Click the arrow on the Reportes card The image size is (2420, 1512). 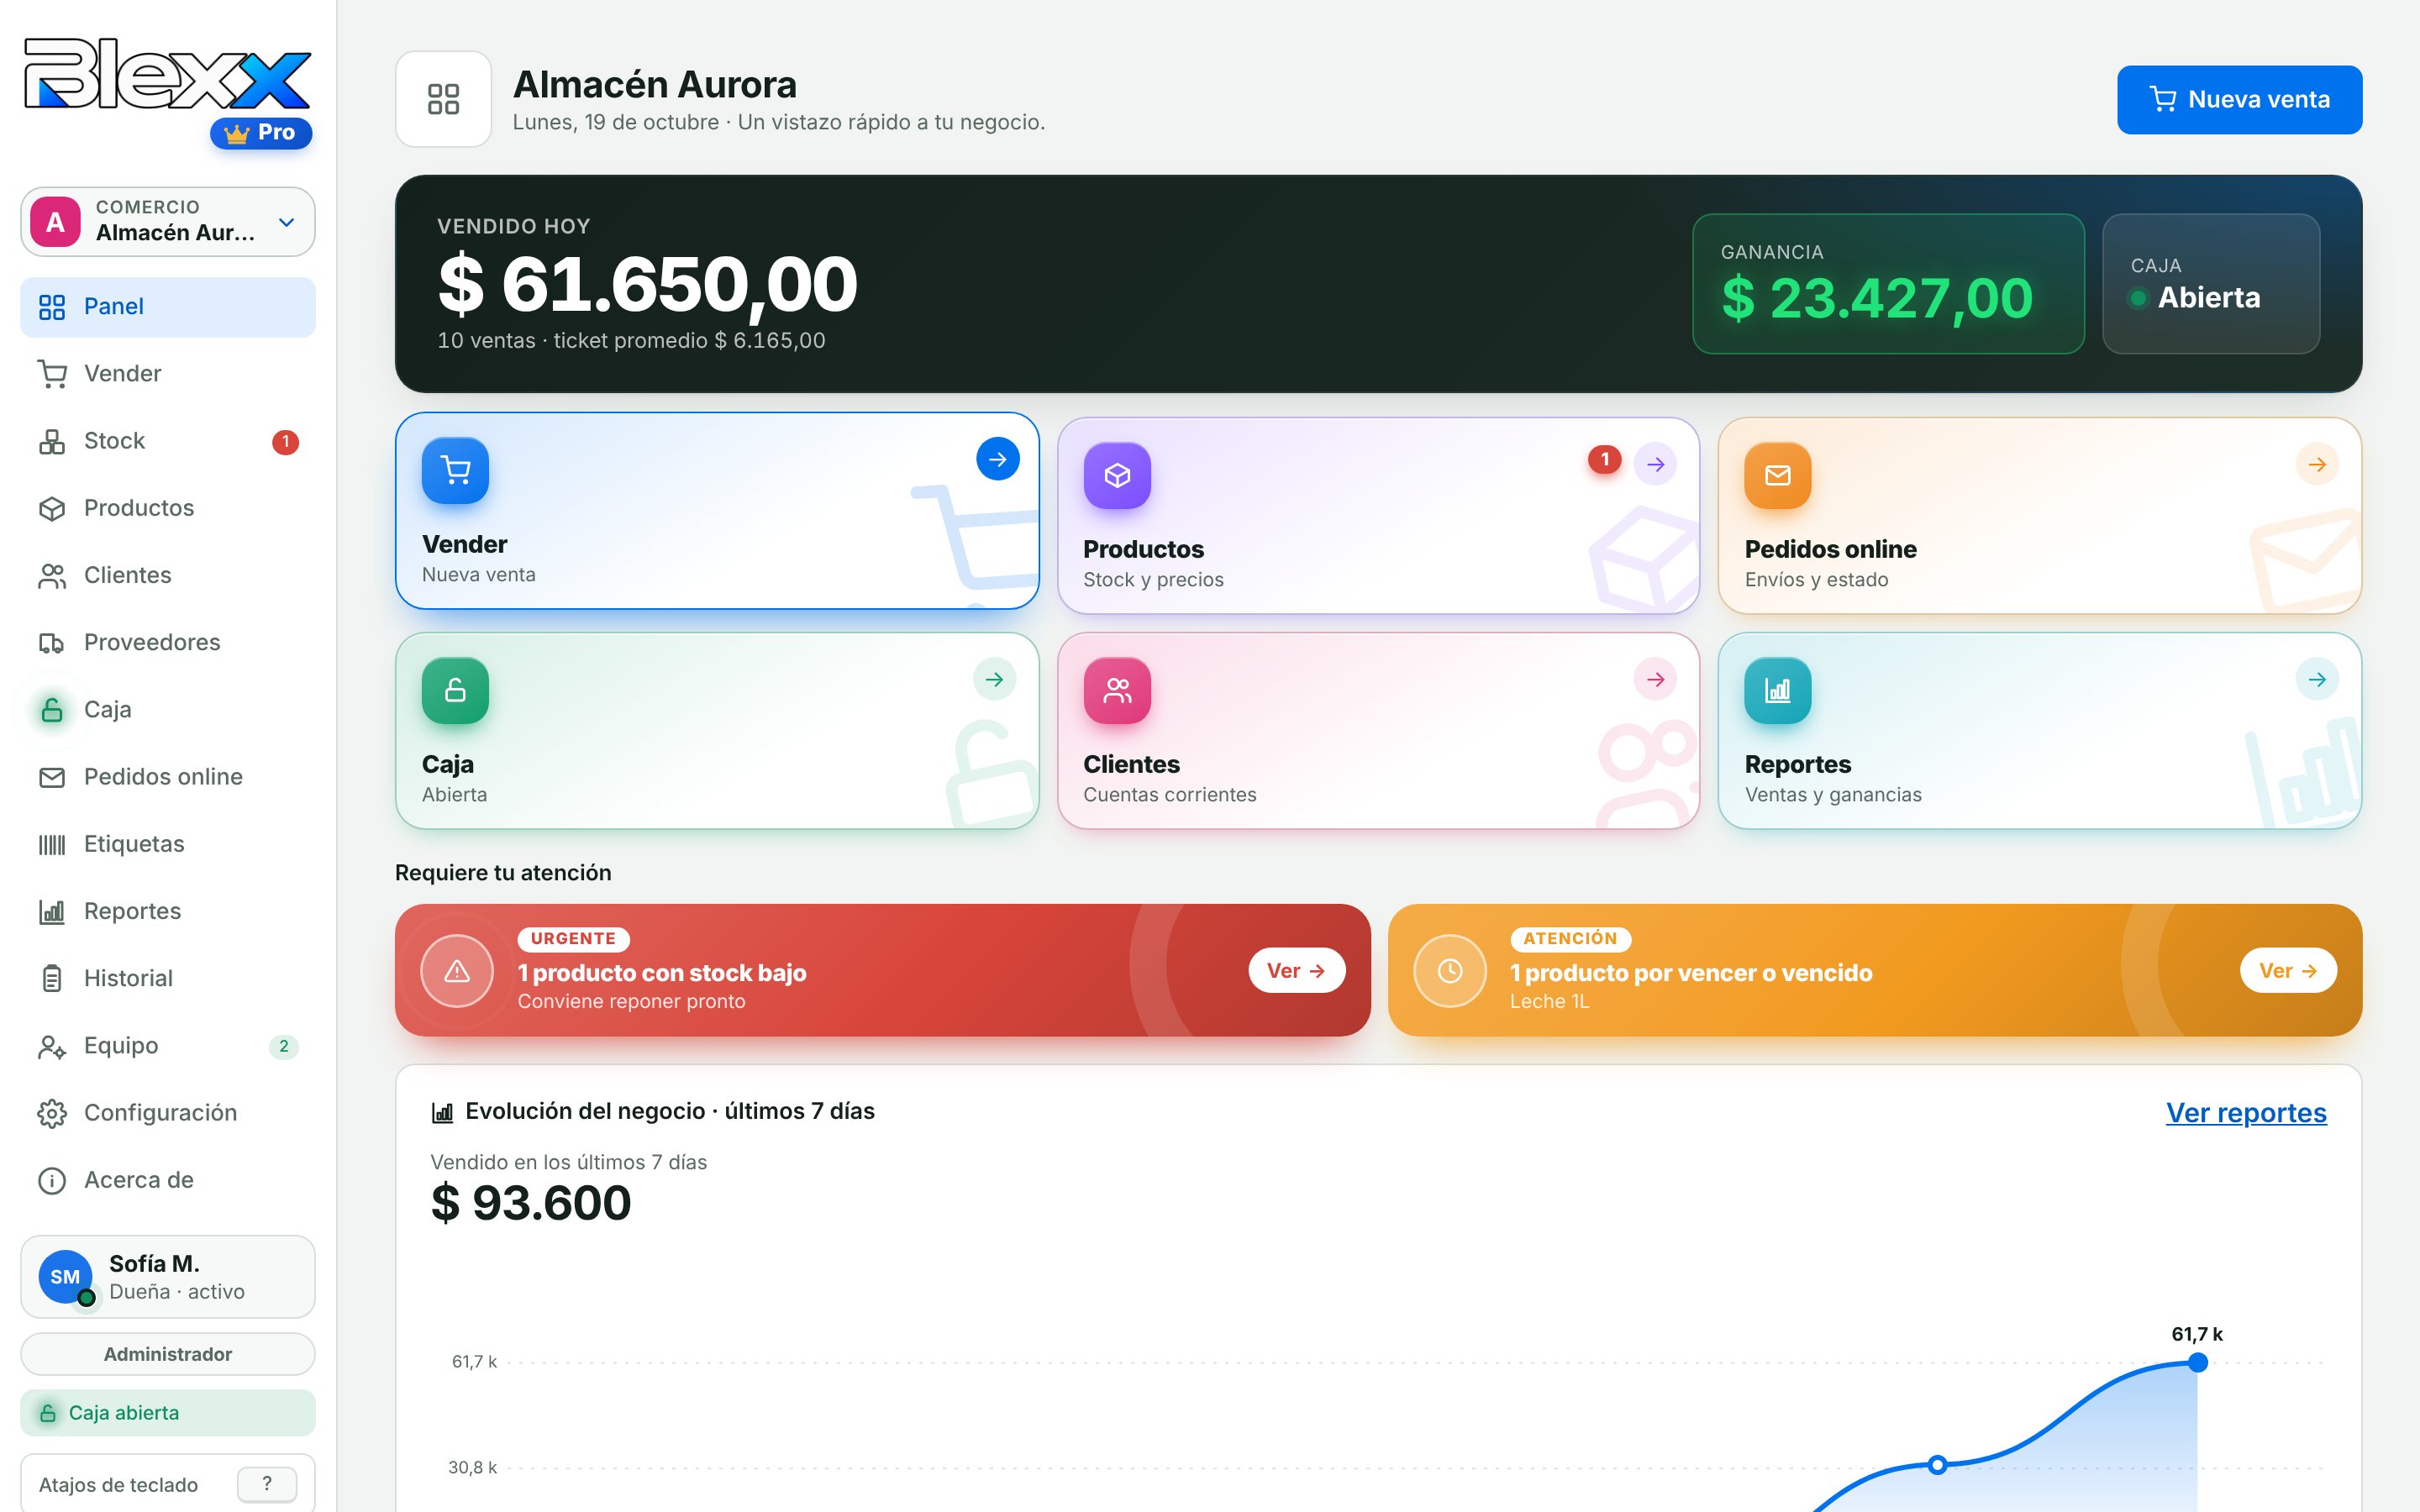coord(2316,679)
